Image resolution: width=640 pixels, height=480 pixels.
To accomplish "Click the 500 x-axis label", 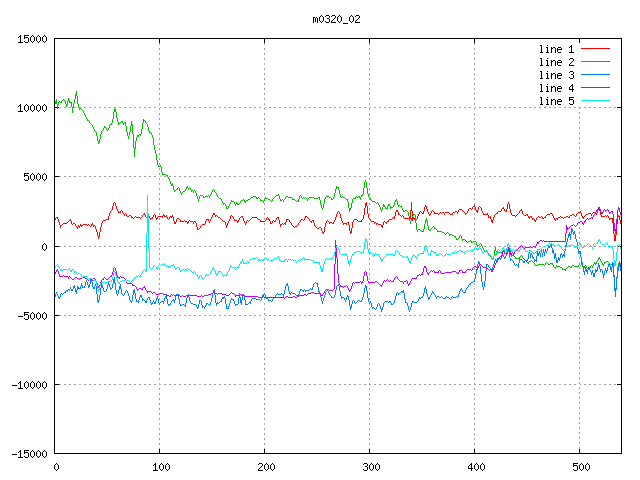I will point(581,467).
